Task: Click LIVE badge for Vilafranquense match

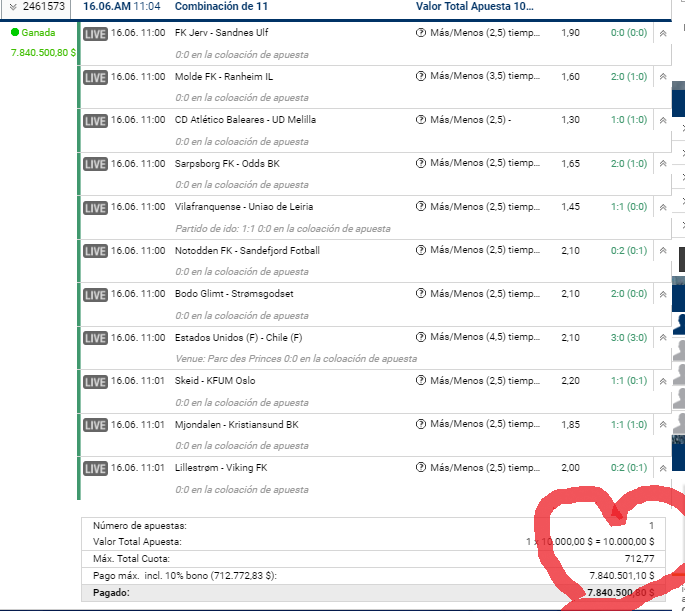Action: pyautogui.click(x=95, y=208)
